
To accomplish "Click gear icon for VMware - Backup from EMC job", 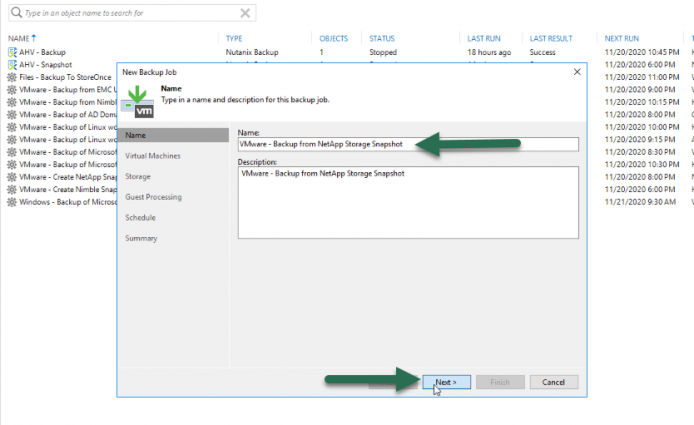I will tap(12, 89).
